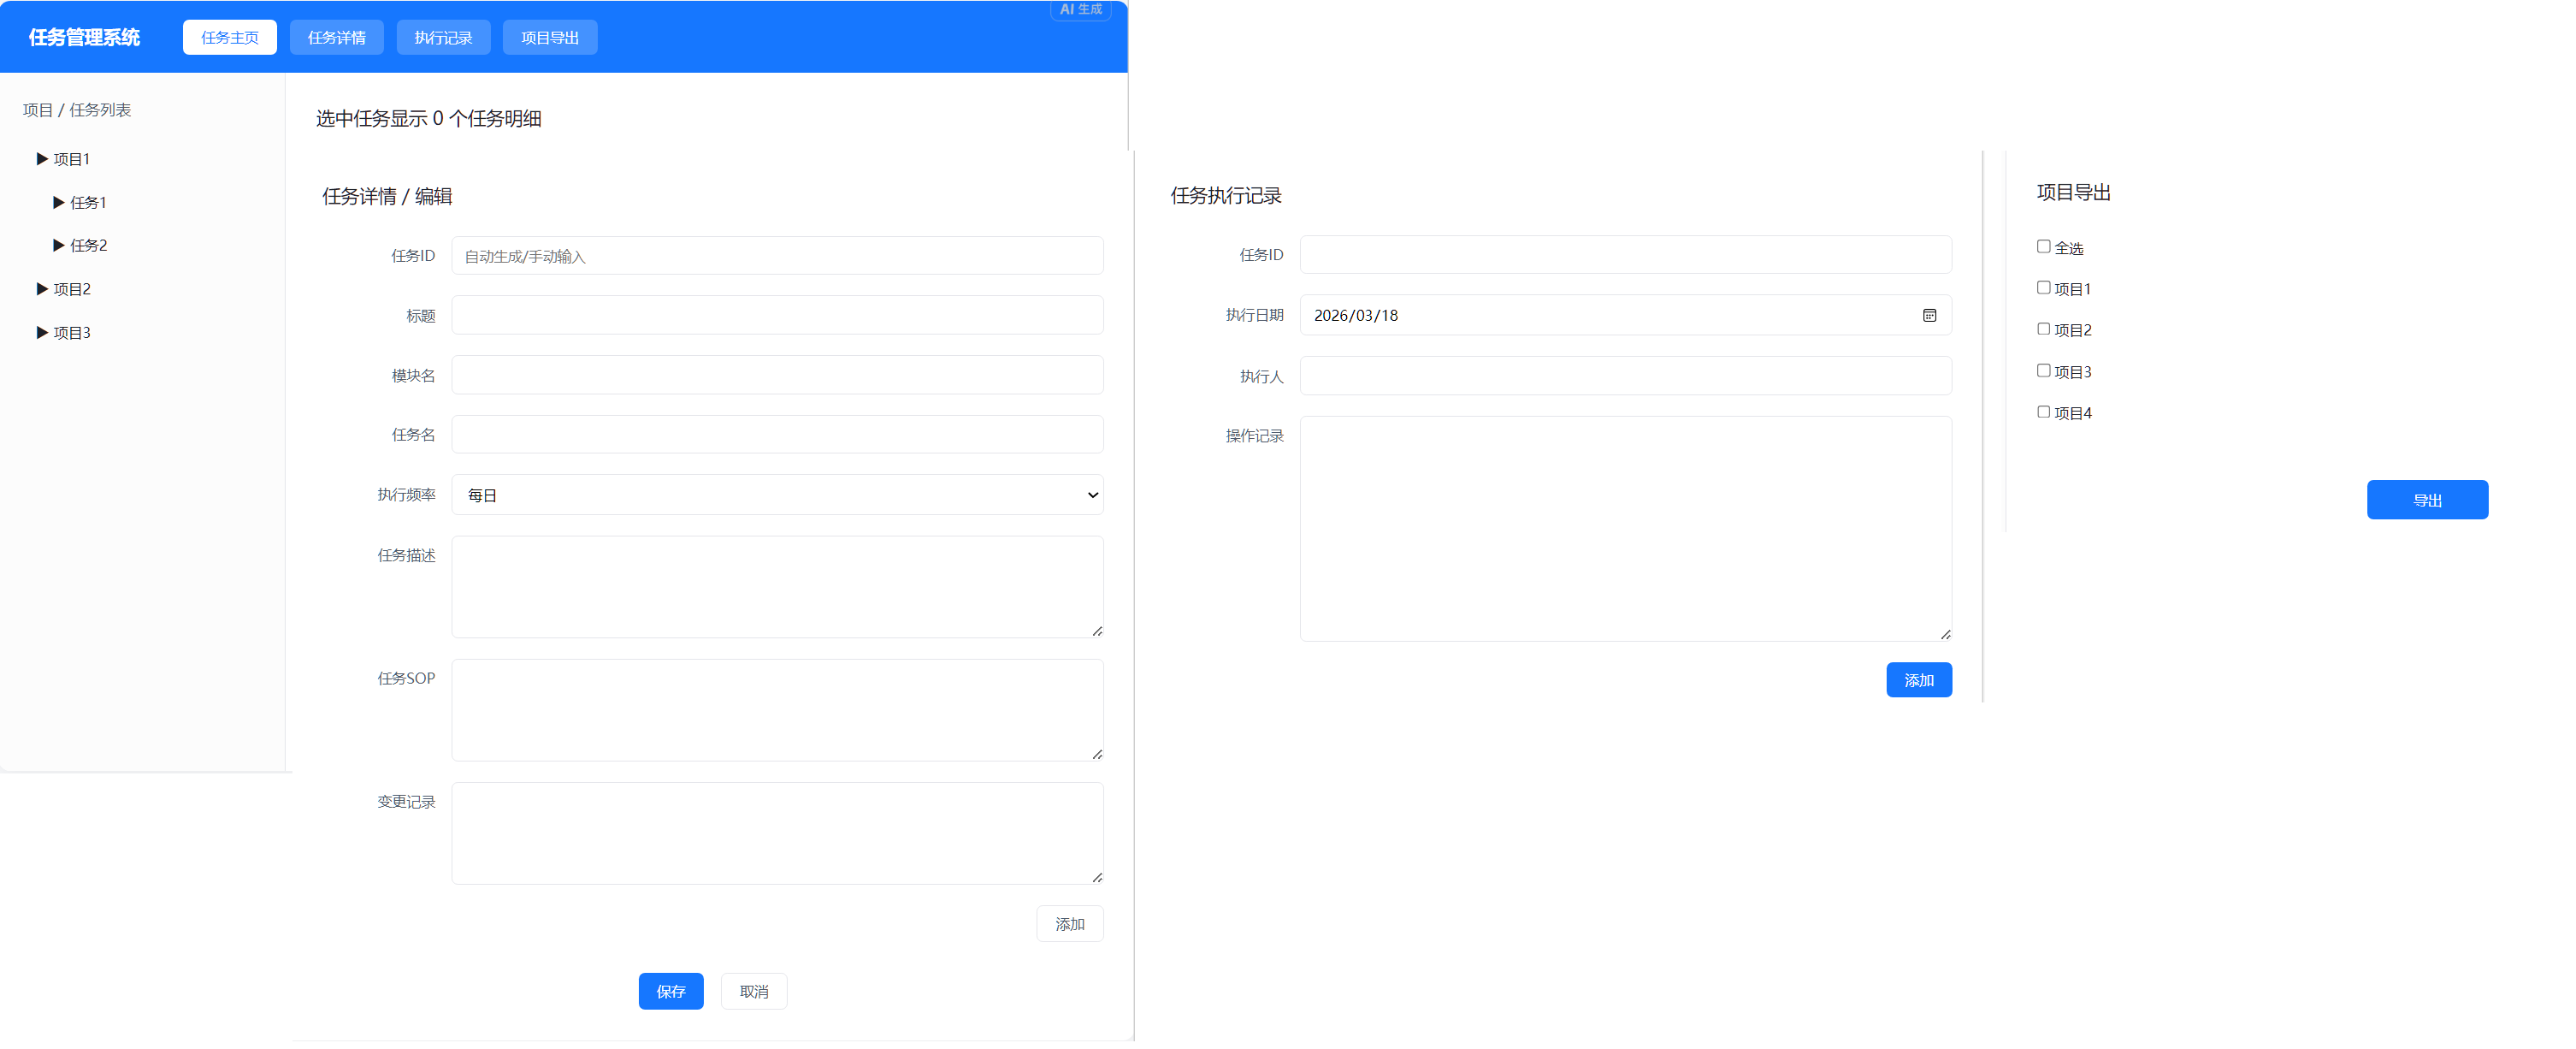The image size is (2576, 1049).
Task: Check the 全选 checkbox
Action: (x=2043, y=246)
